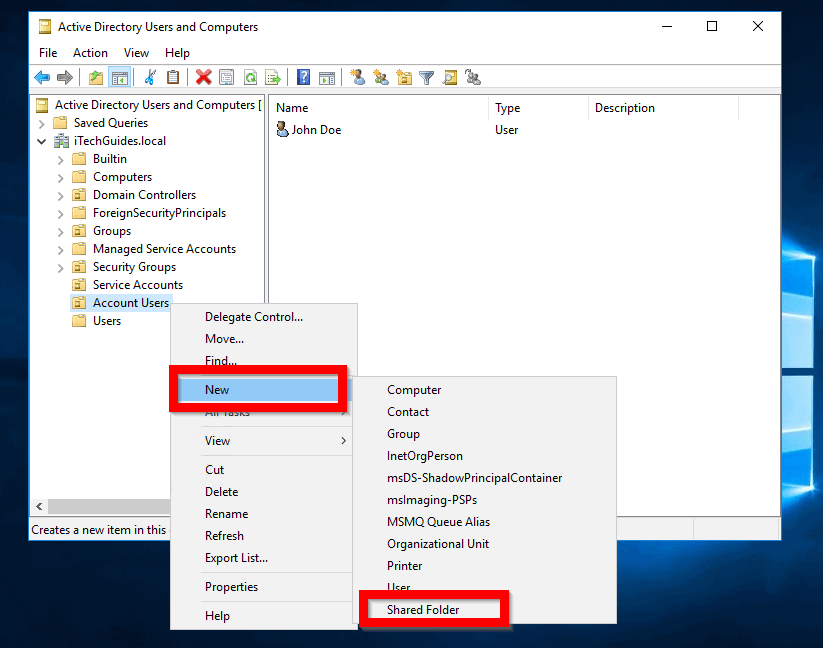
Task: Click the tree pane scroll left arrow
Action: (x=39, y=506)
